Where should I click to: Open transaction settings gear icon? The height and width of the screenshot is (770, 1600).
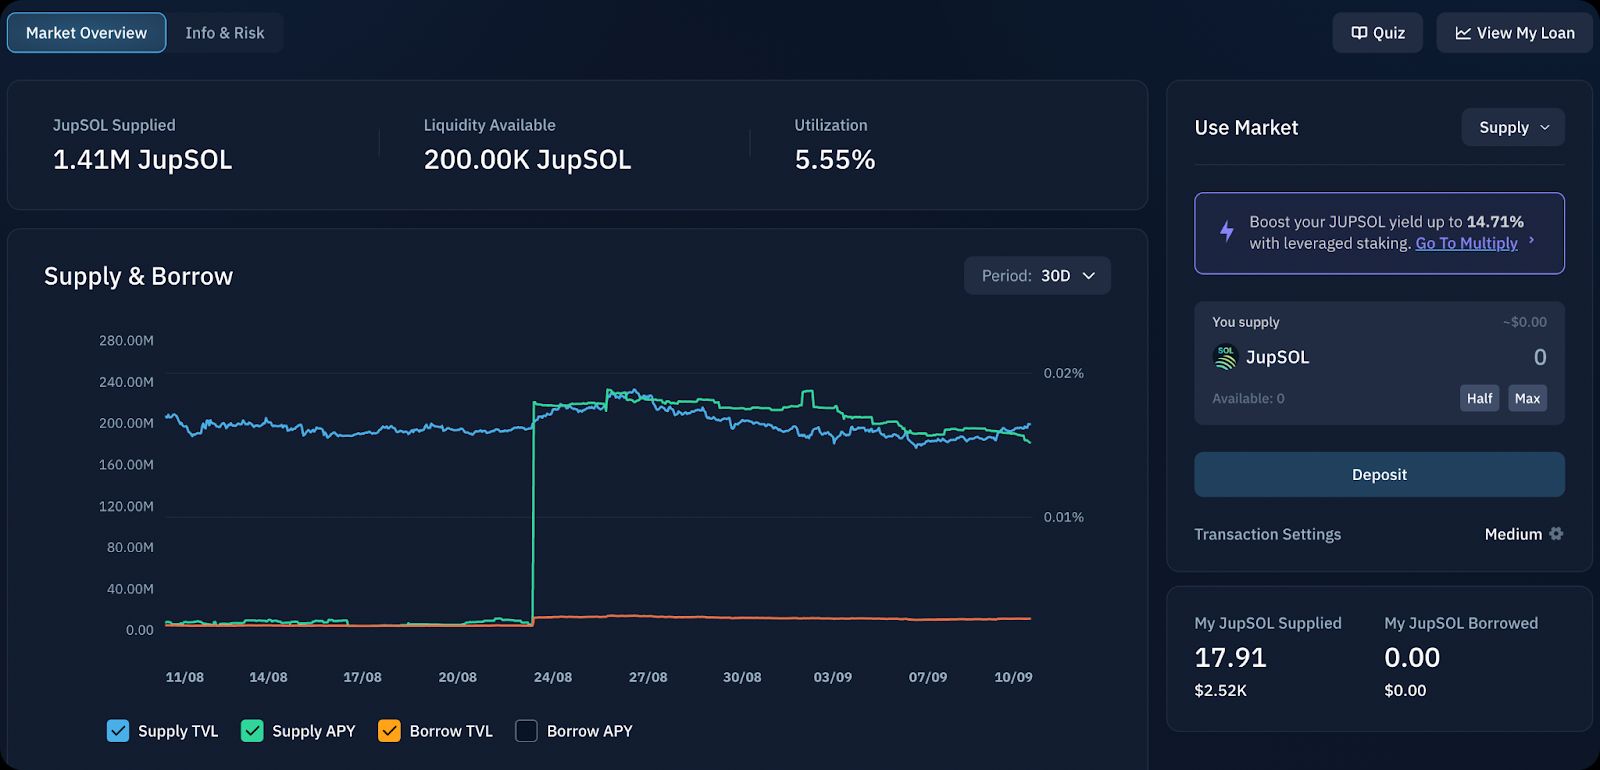[x=1556, y=534]
